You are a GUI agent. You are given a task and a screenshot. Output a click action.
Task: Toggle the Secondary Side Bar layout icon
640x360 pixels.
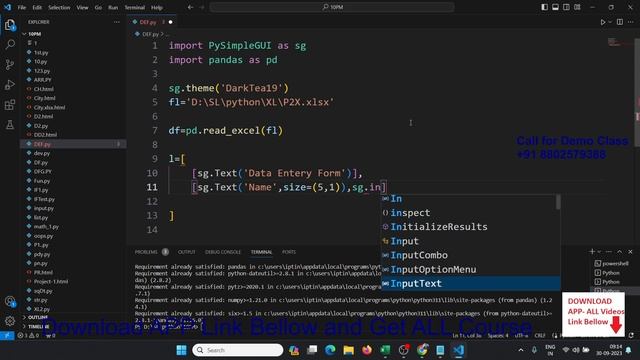tap(566, 7)
